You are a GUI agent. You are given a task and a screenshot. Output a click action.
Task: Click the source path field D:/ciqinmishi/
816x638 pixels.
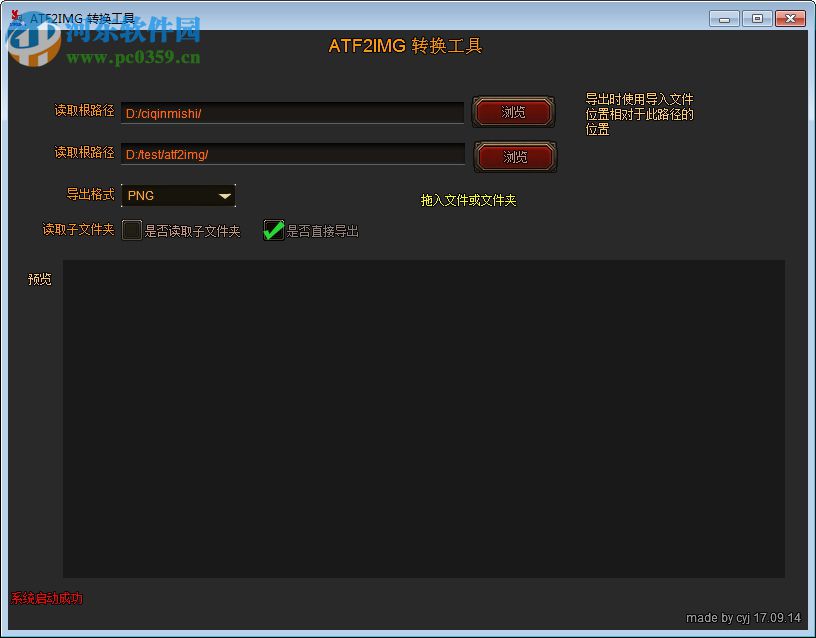[x=292, y=113]
